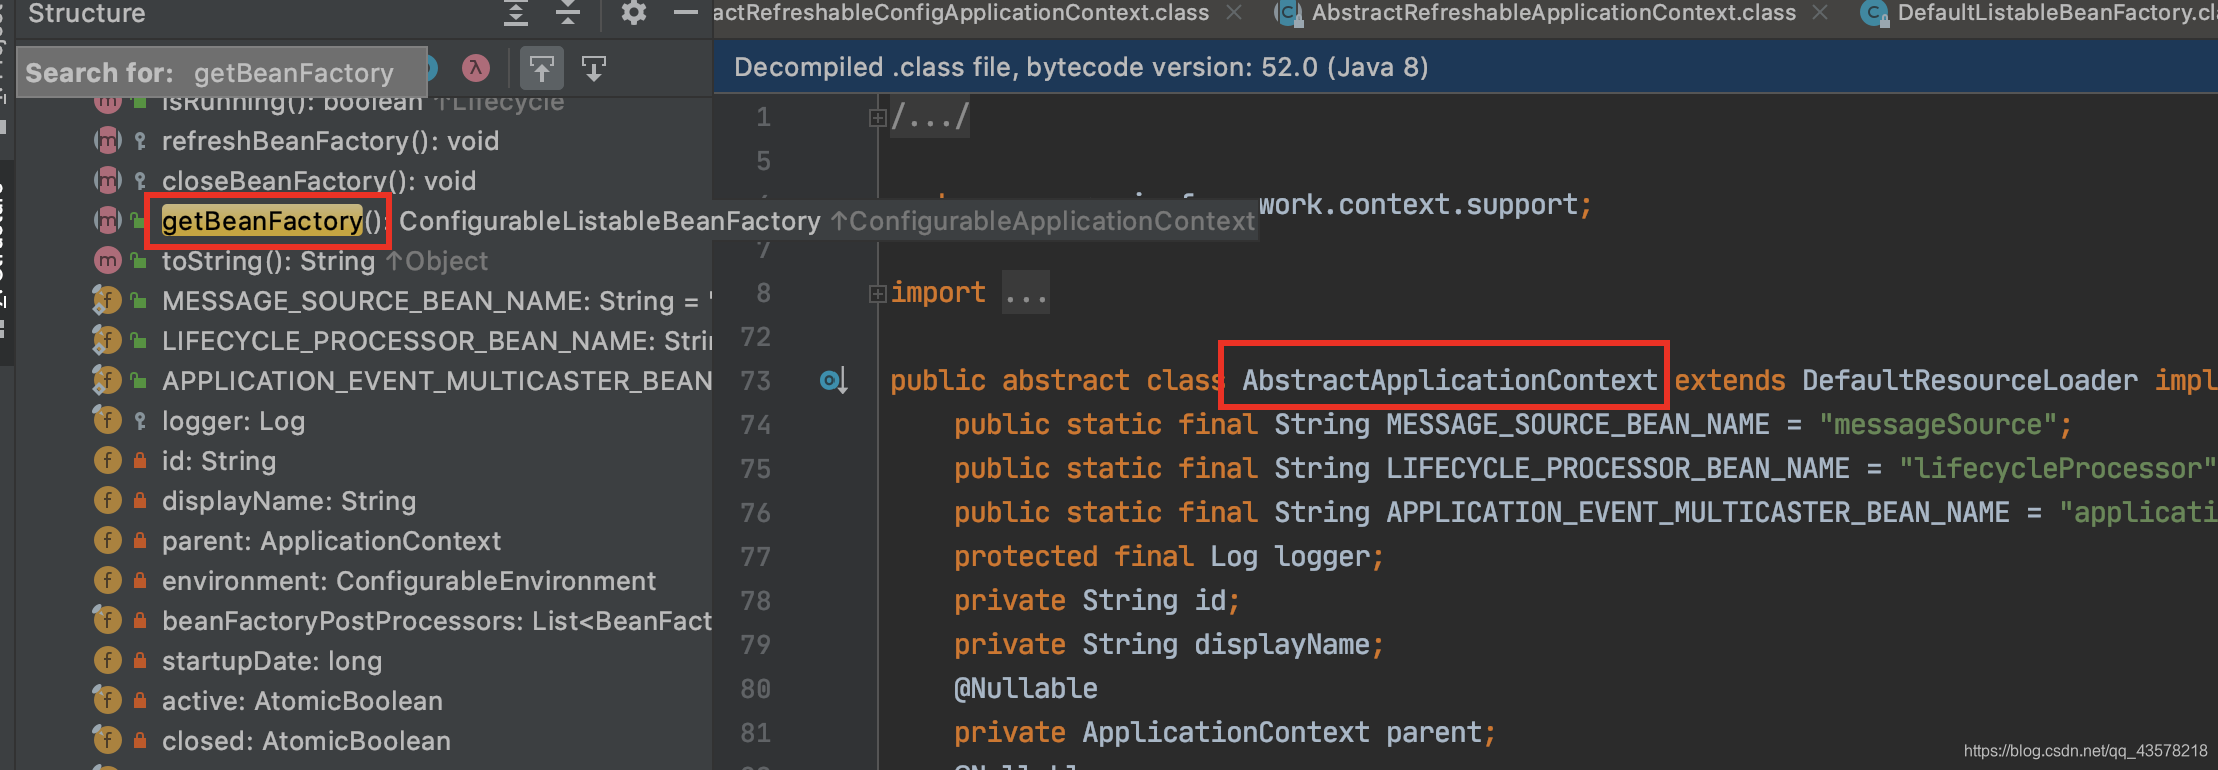The width and height of the screenshot is (2218, 770).
Task: Close AbstractRefreshableApplicationContext.class tab
Action: click(x=1820, y=13)
